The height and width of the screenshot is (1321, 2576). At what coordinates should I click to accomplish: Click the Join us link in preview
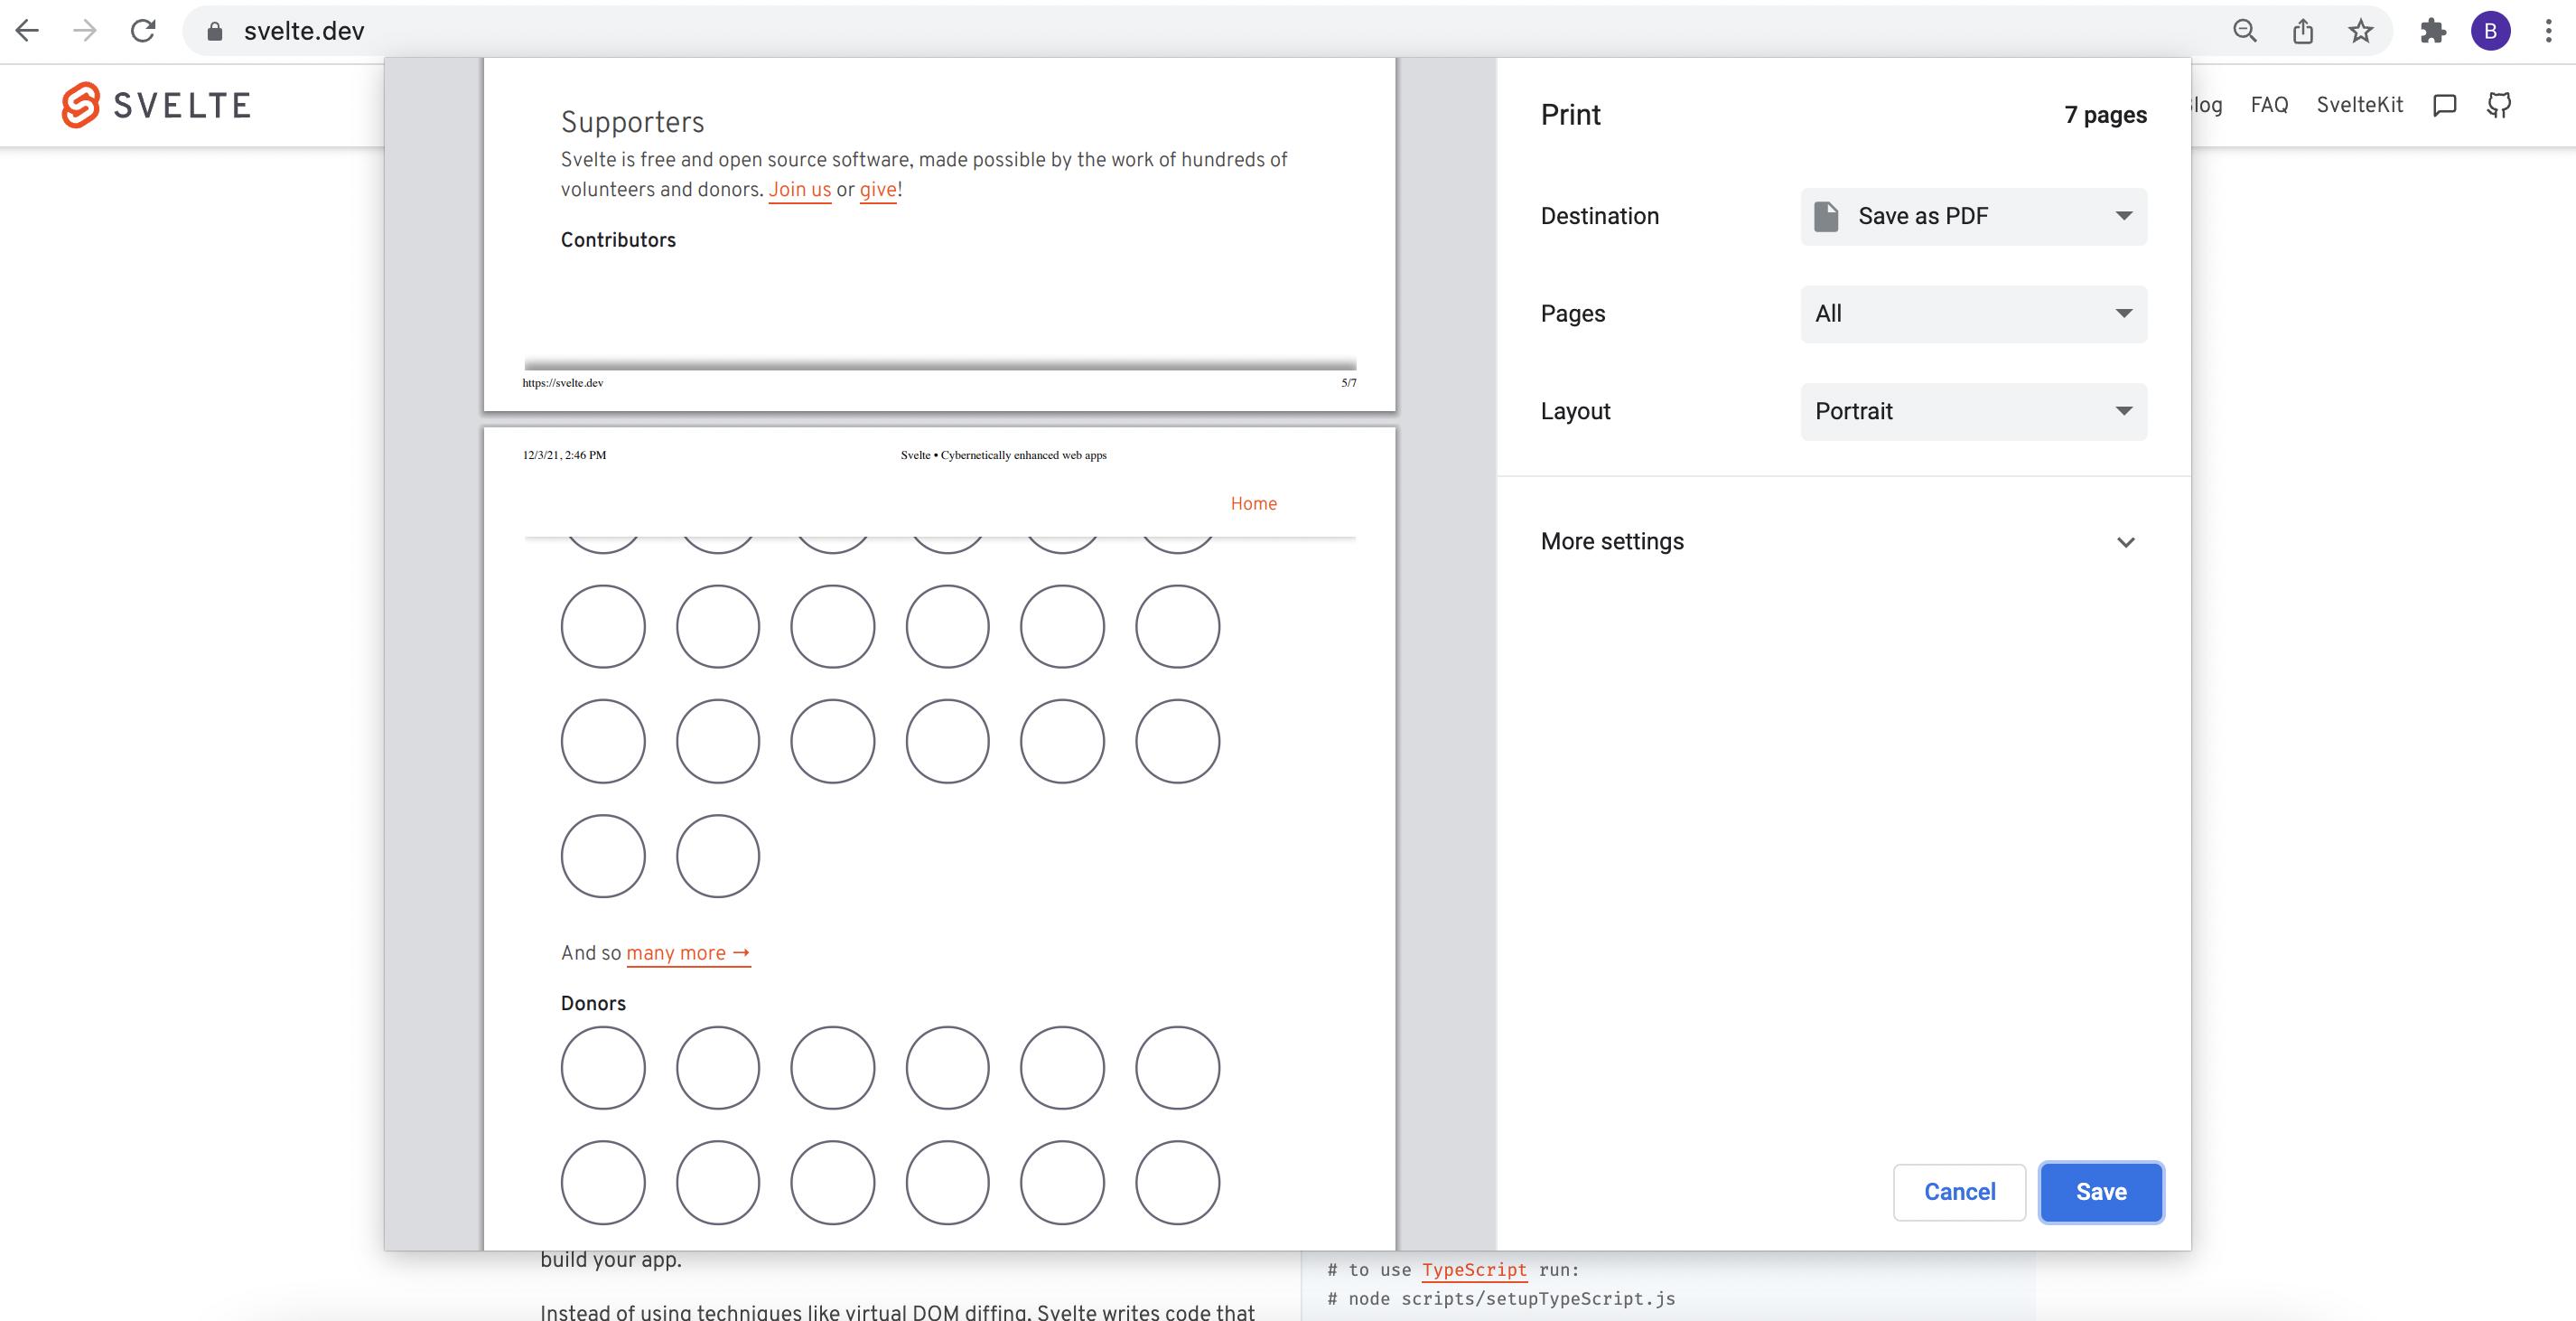pyautogui.click(x=800, y=190)
